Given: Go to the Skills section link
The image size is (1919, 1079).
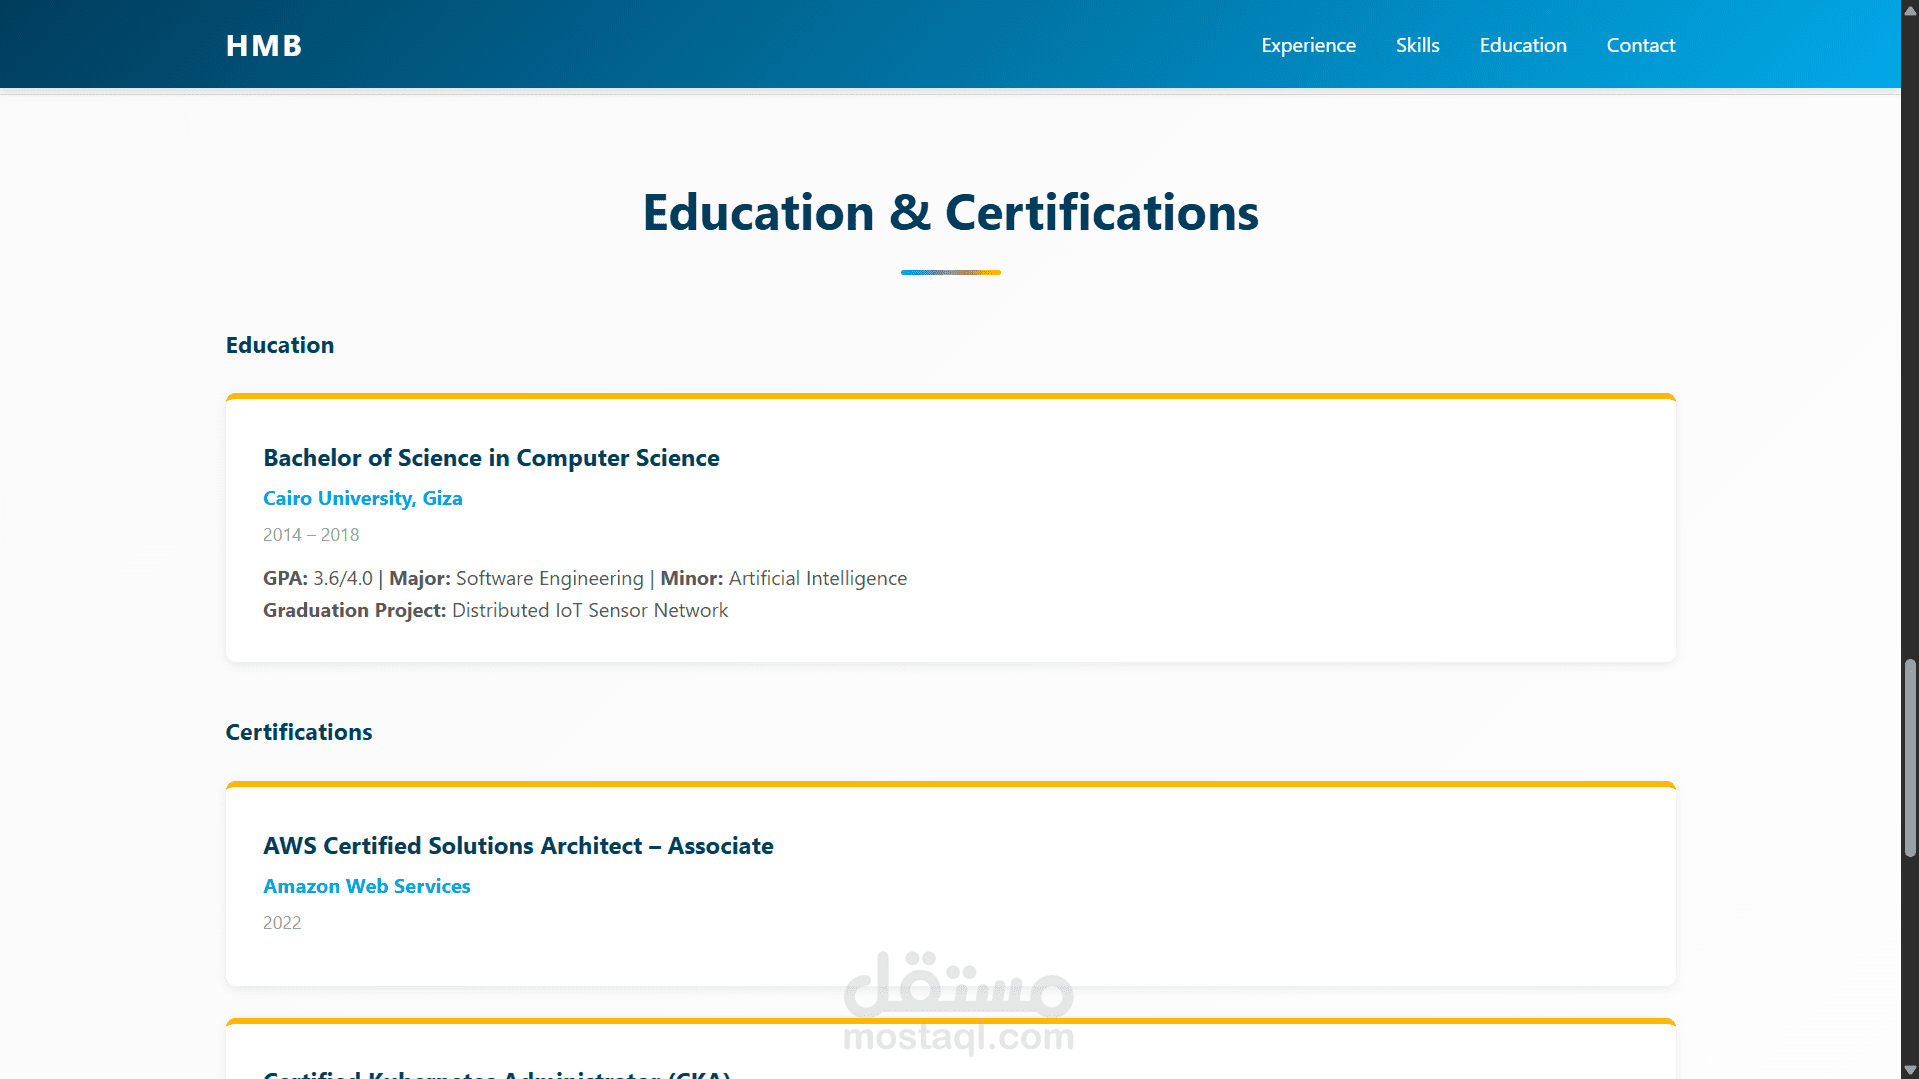Looking at the screenshot, I should [x=1417, y=45].
